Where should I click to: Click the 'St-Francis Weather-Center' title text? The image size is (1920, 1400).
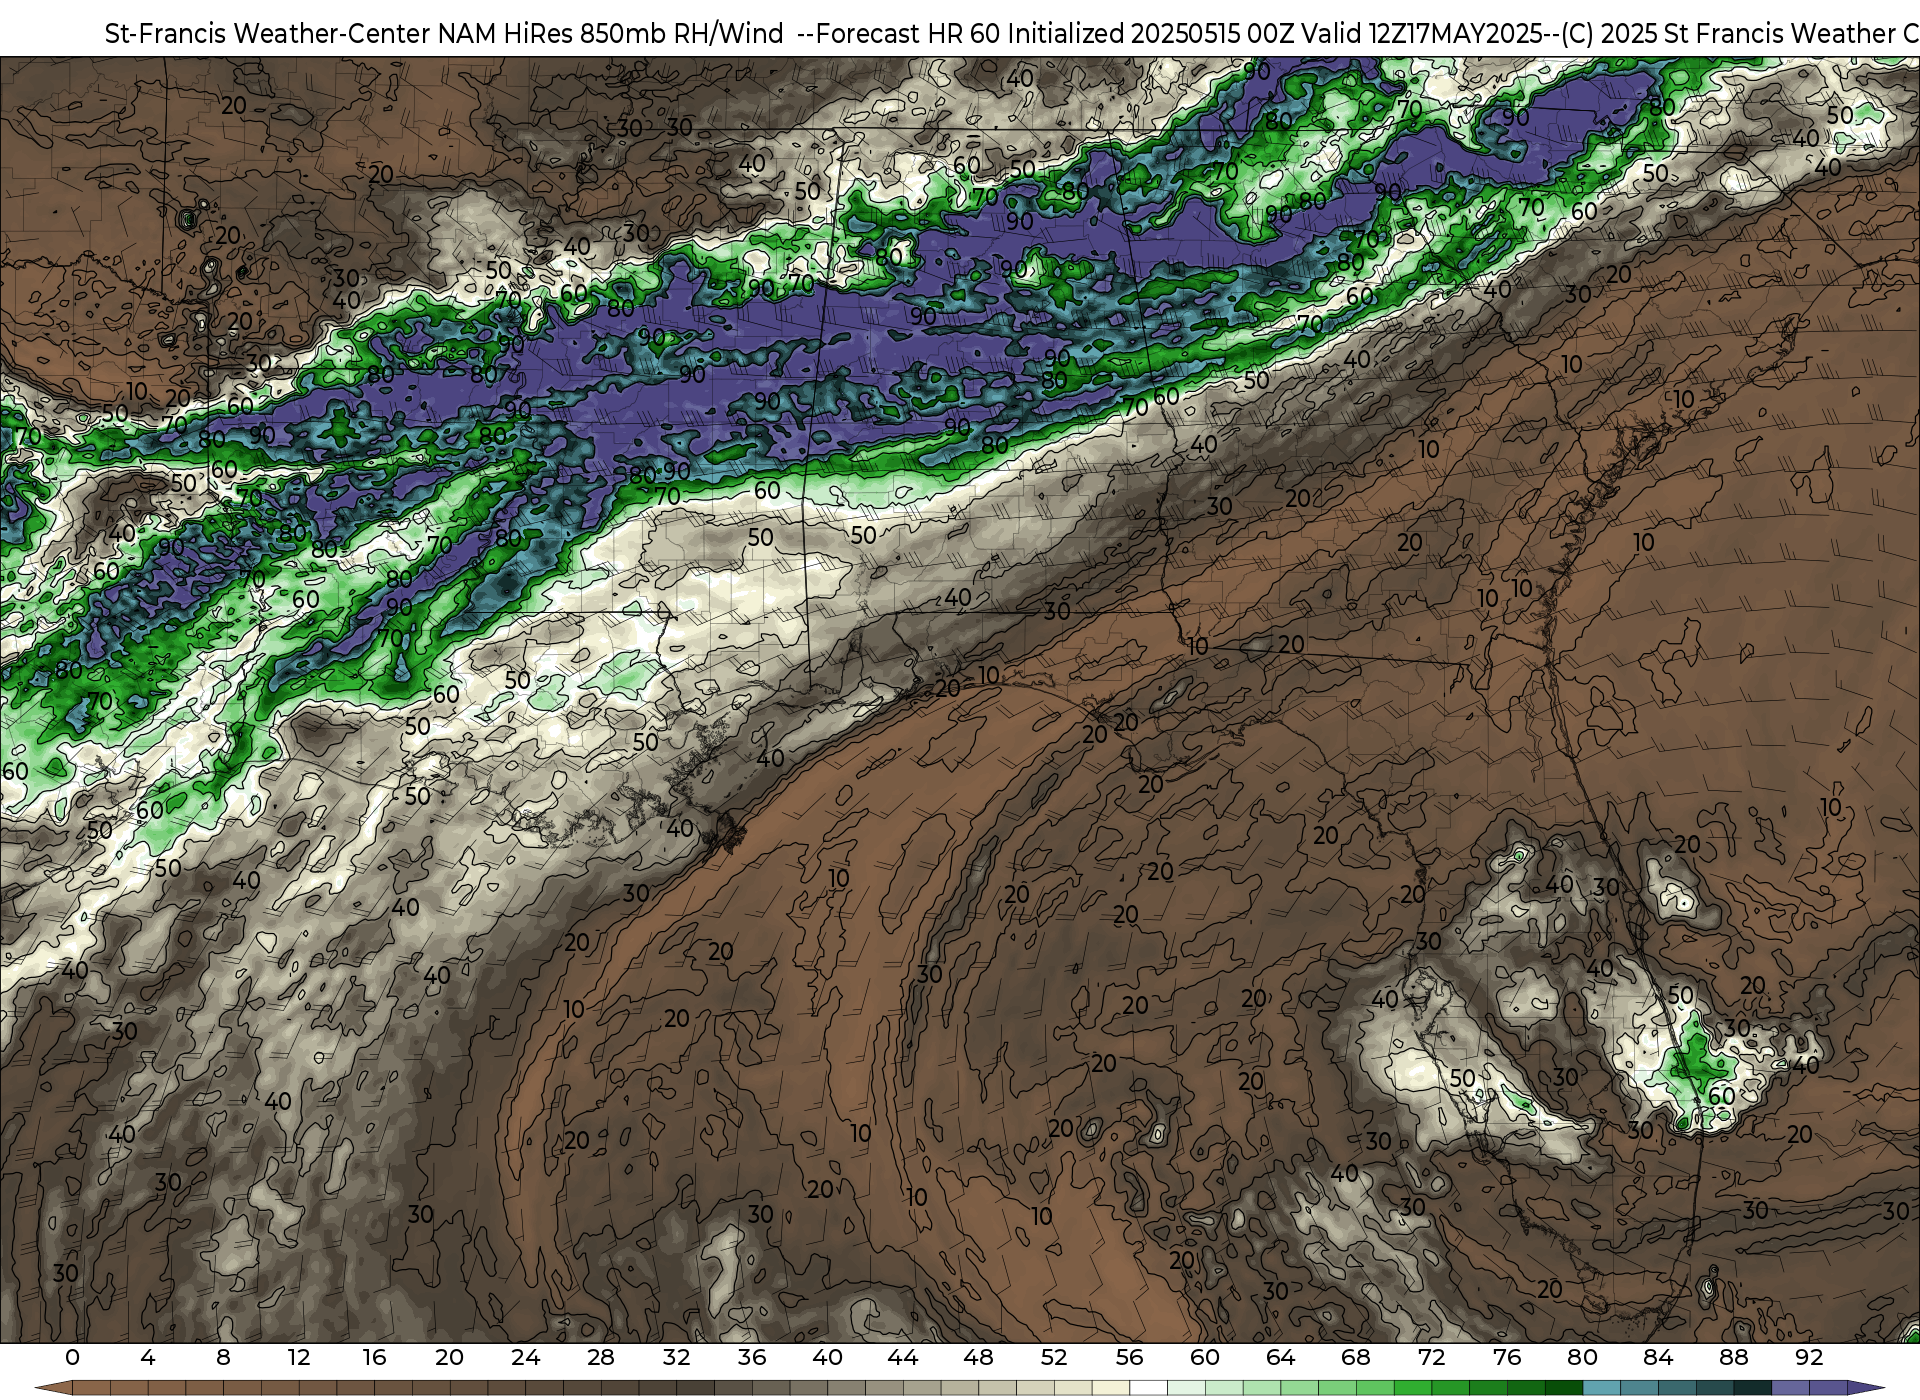(x=268, y=34)
